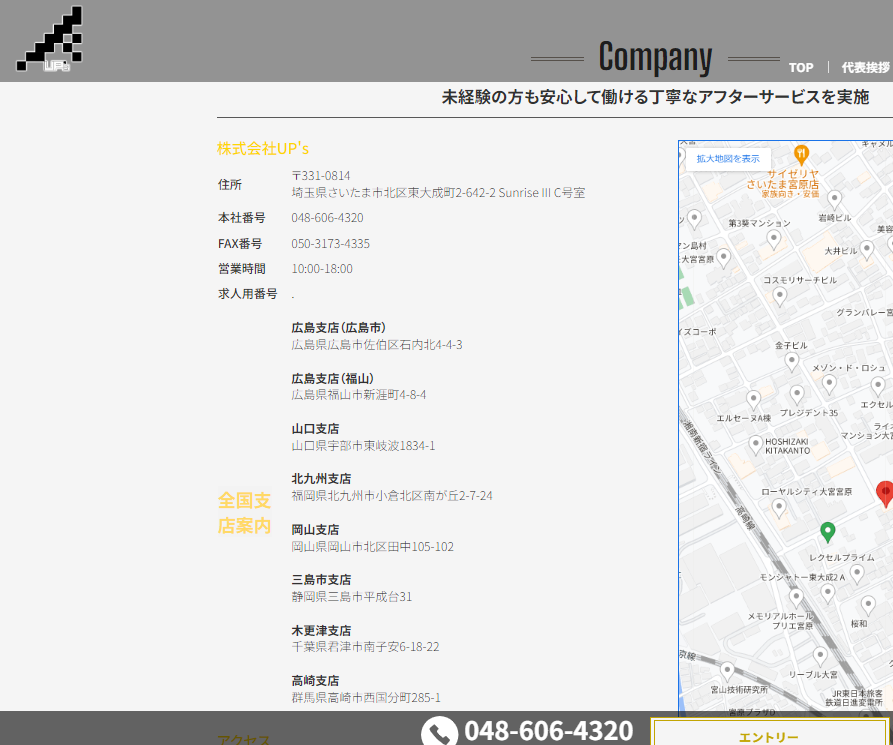Click 拡大地図を表示 to enlarge the map

(728, 158)
